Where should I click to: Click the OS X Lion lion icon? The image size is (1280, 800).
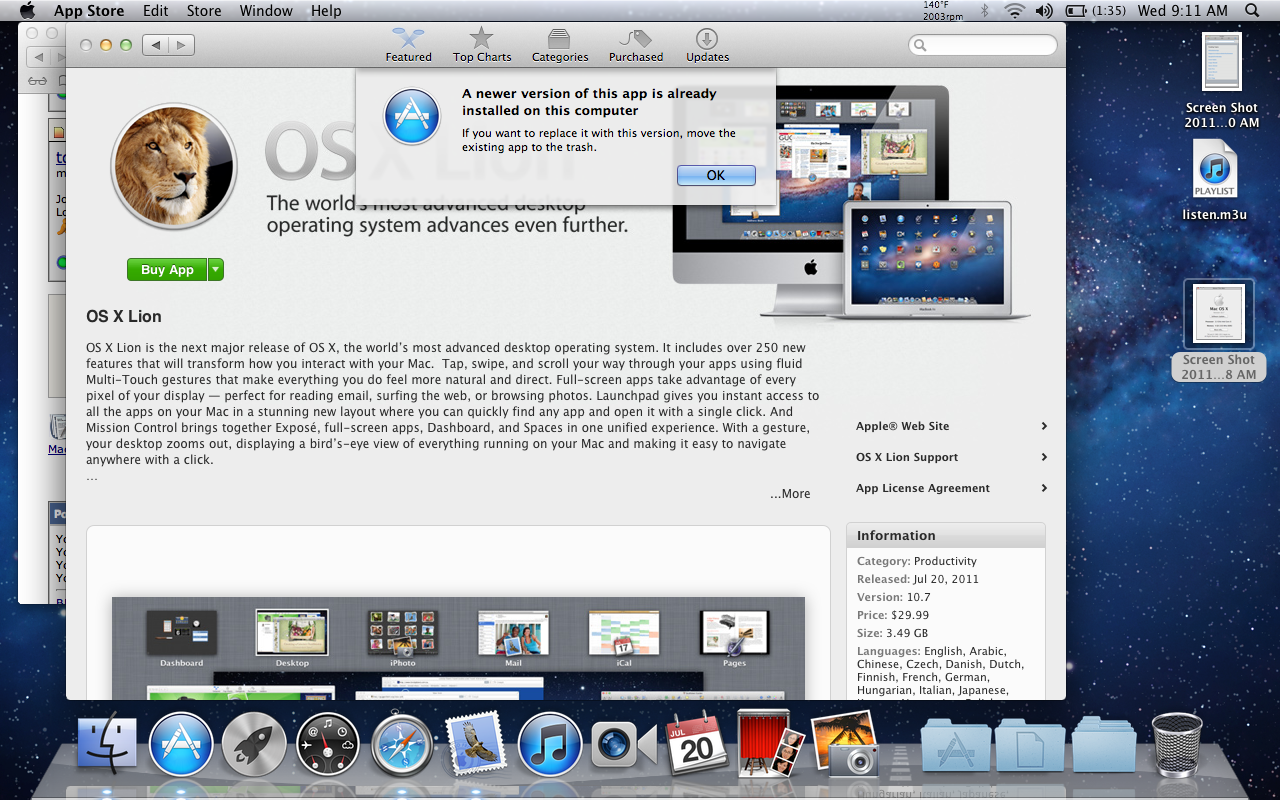pos(174,166)
